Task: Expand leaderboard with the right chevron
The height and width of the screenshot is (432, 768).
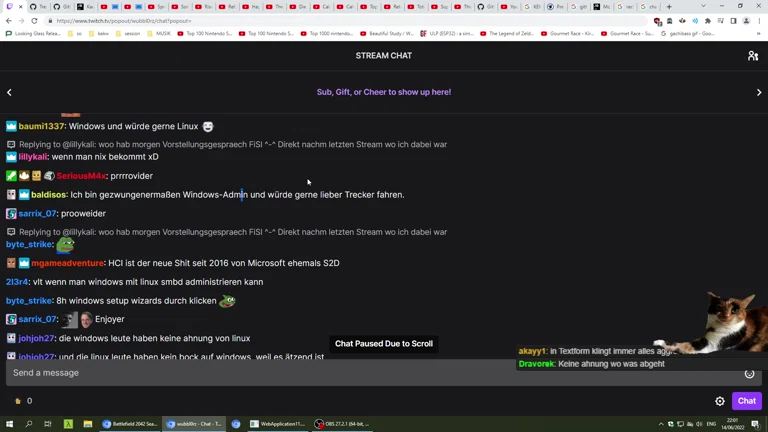Action: (x=759, y=92)
